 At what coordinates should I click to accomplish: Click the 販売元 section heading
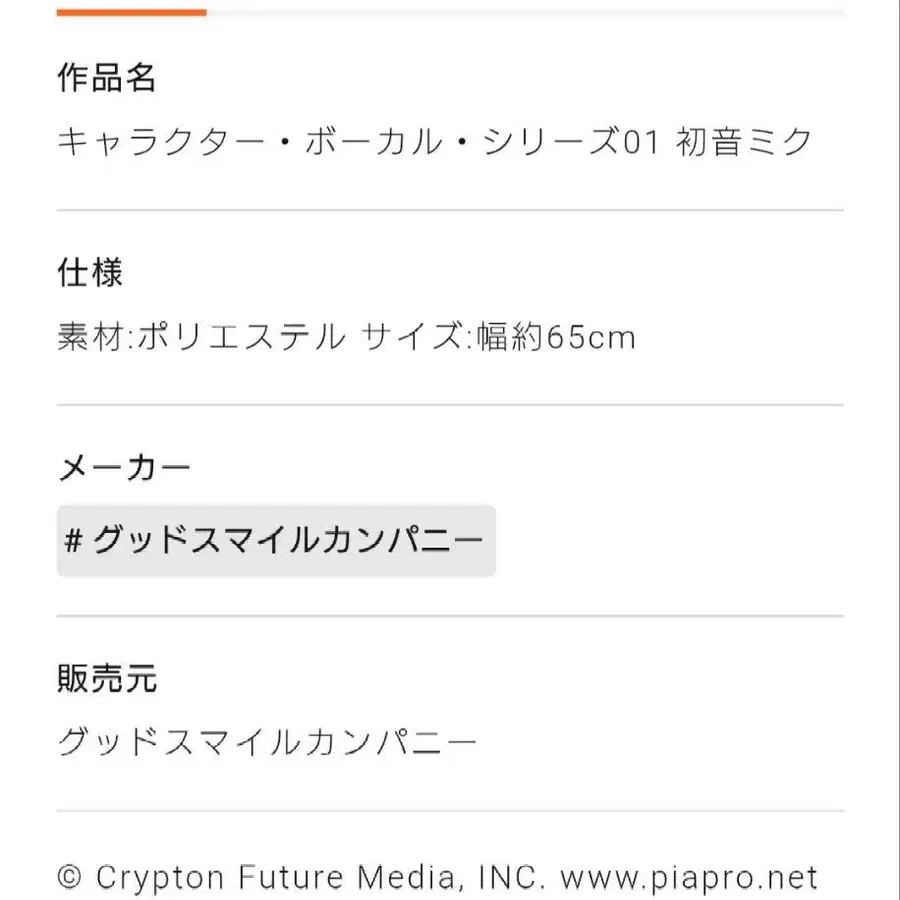coord(107,678)
